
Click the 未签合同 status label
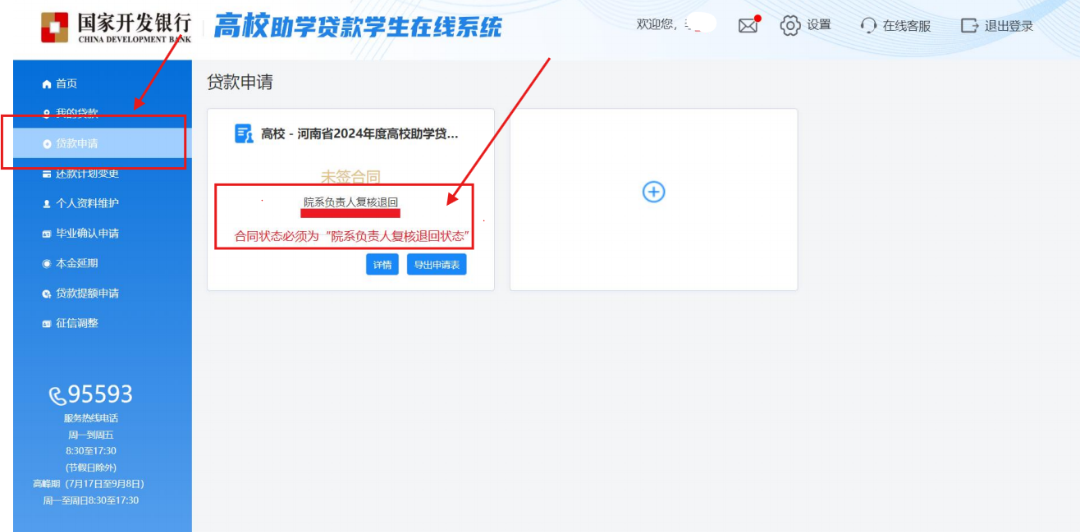click(x=351, y=177)
